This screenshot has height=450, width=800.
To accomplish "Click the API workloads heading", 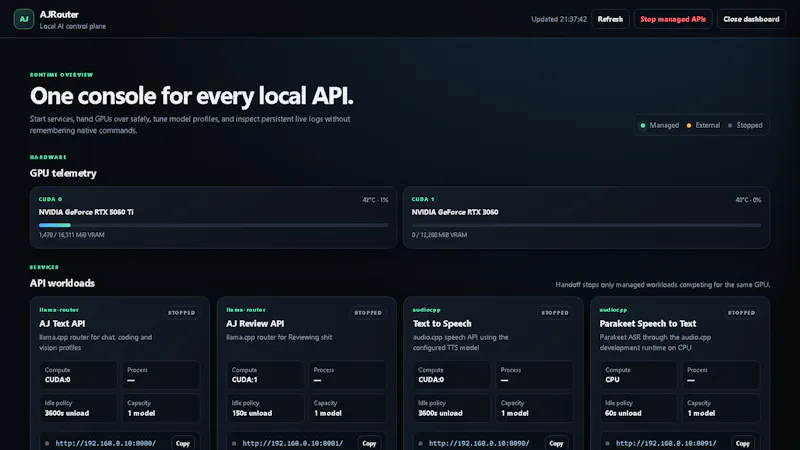I will pyautogui.click(x=62, y=283).
